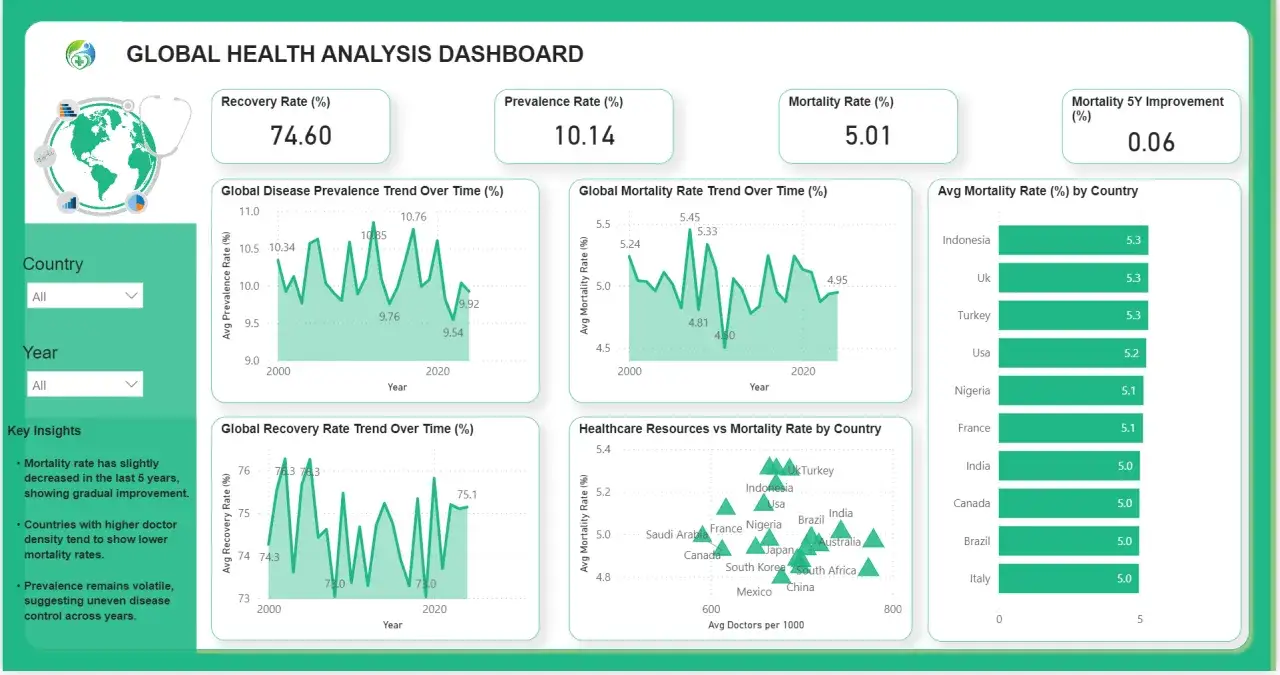This screenshot has height=675, width=1280.
Task: Select the Prevalence Rate (%) card
Action: pyautogui.click(x=584, y=126)
